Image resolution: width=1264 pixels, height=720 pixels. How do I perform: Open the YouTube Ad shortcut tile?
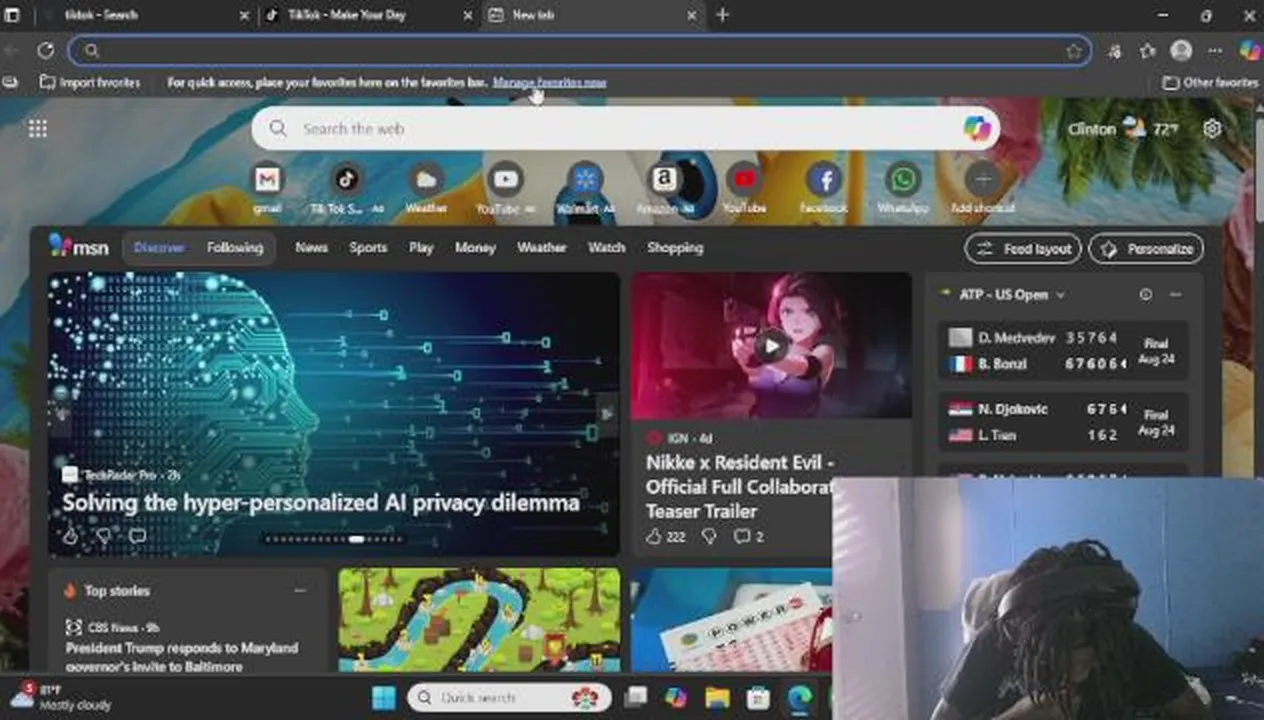pos(505,187)
